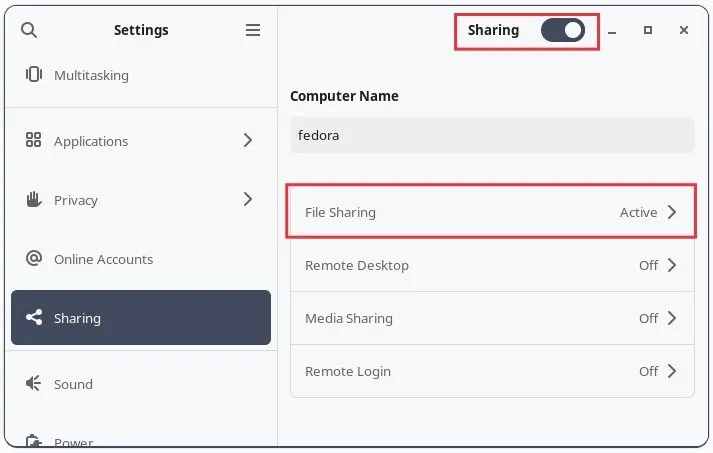
Task: Open the Remote Desktop chevron arrow
Action: click(672, 265)
